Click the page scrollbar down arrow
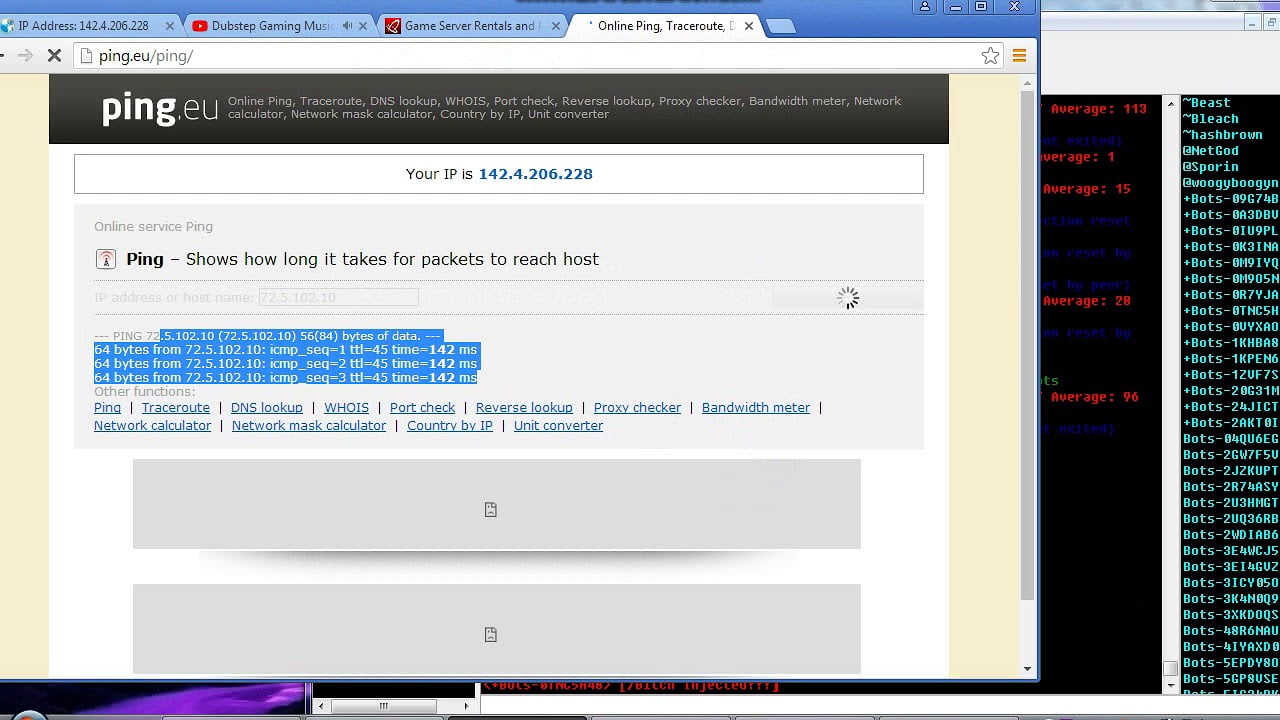The height and width of the screenshot is (720, 1280). 1027,669
